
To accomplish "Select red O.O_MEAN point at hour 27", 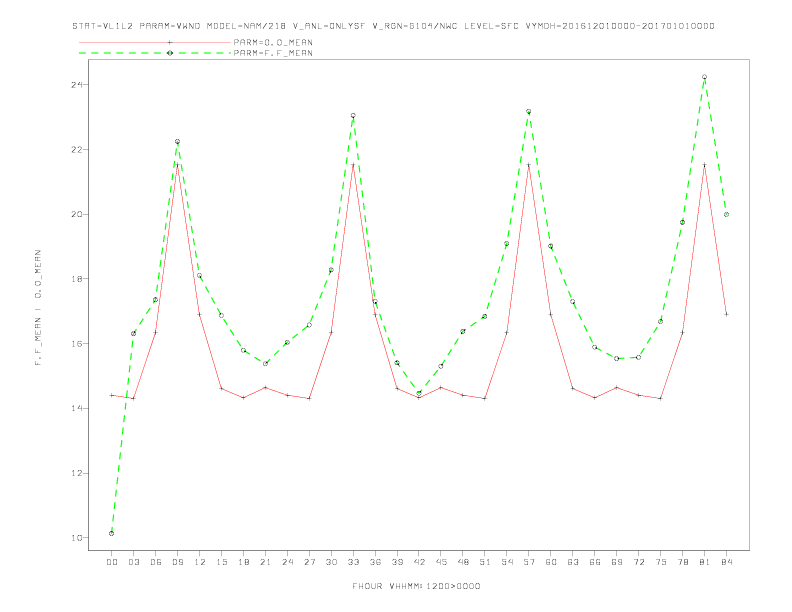I will click(x=309, y=398).
